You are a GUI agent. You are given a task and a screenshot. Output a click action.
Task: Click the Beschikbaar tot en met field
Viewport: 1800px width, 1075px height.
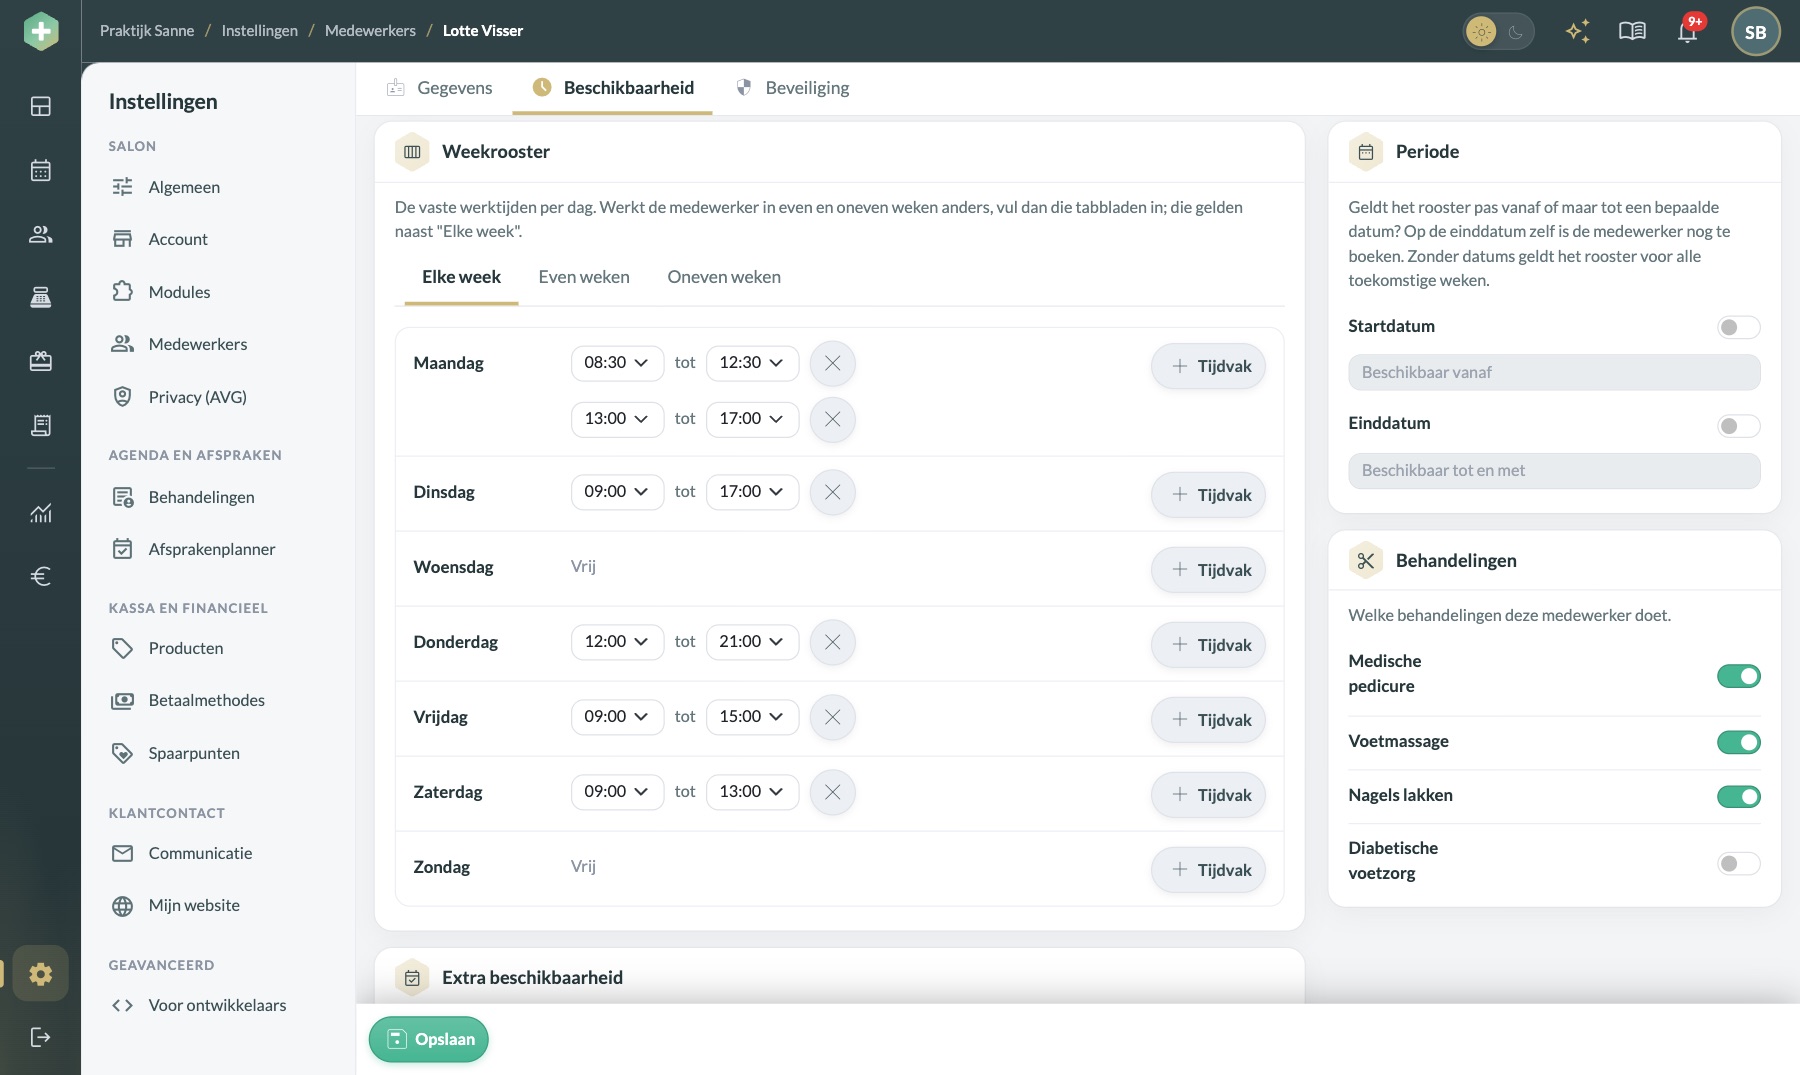[x=1554, y=471]
